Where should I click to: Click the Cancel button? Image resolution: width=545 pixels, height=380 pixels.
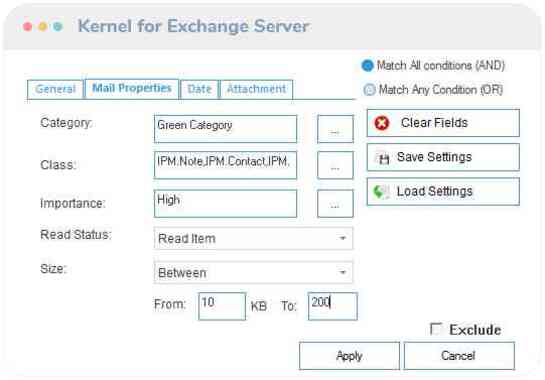coord(459,356)
